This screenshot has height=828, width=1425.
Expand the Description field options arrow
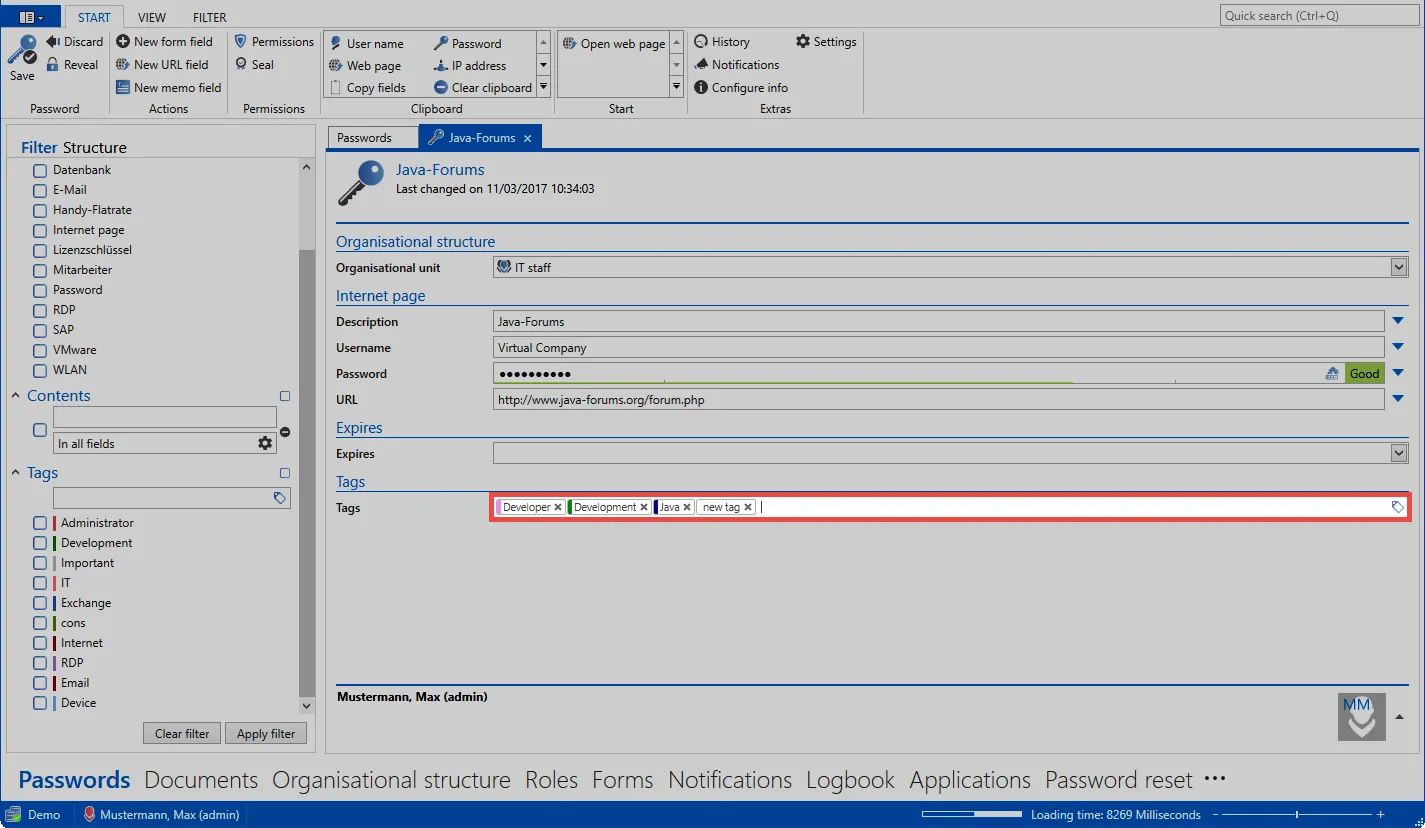pos(1398,322)
